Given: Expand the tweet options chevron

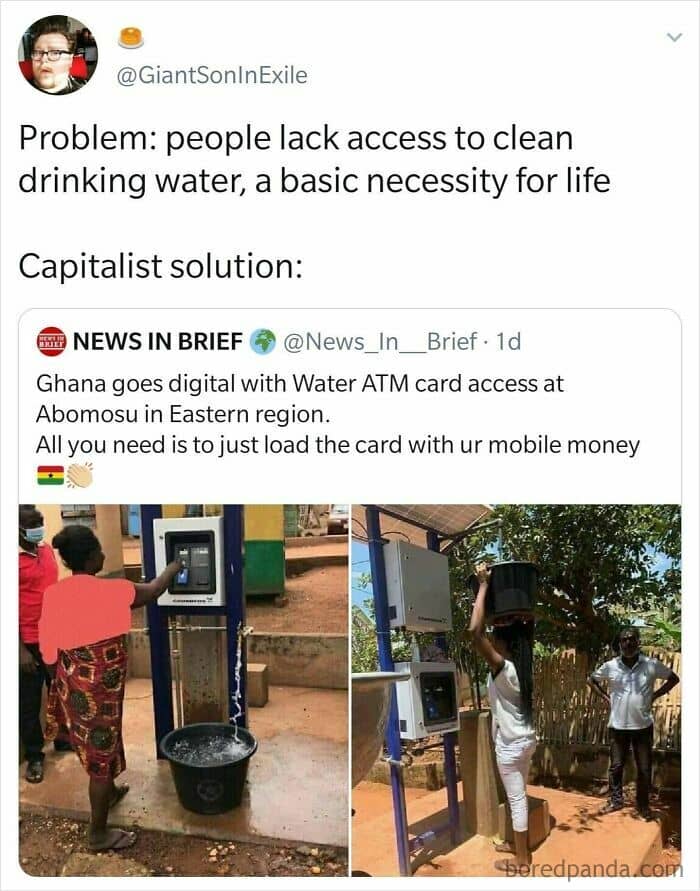Looking at the screenshot, I should click(674, 38).
